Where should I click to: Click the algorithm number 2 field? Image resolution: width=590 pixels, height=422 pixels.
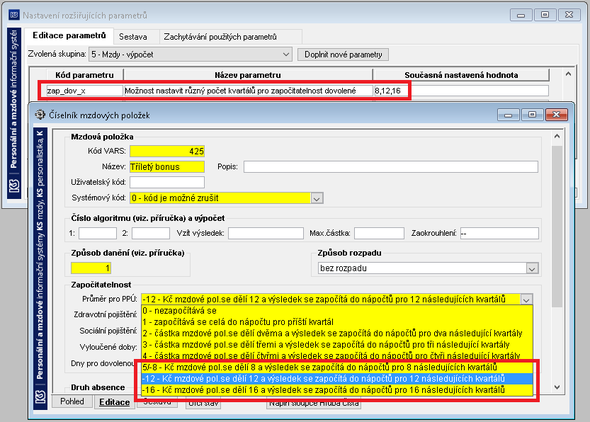[151, 233]
